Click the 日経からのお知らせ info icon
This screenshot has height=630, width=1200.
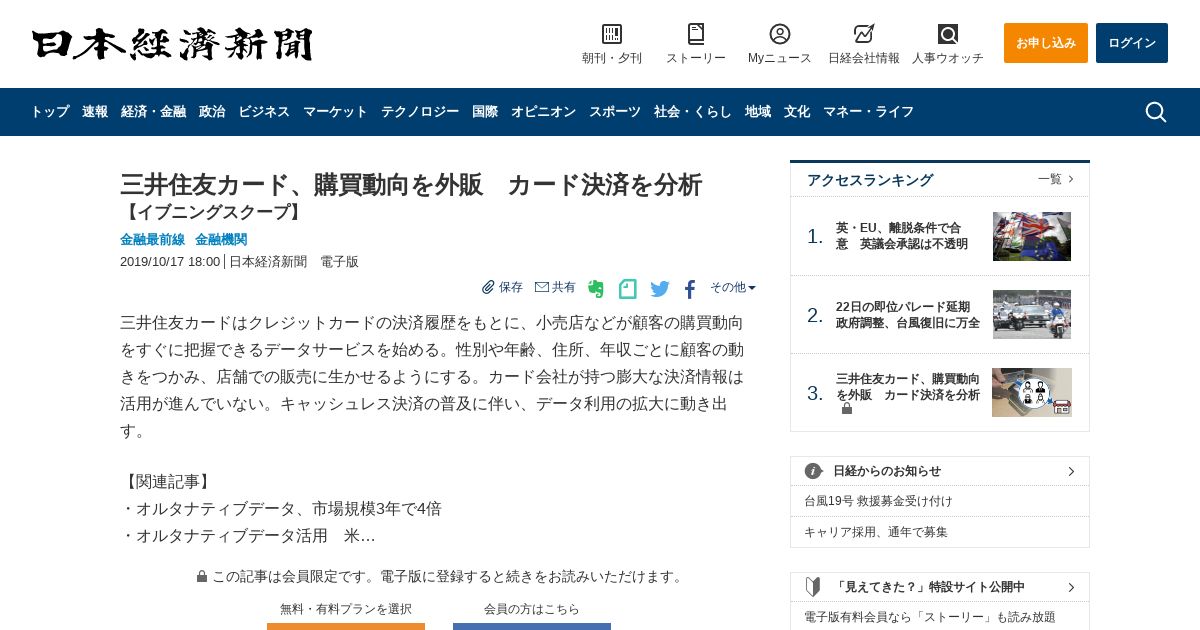[813, 471]
